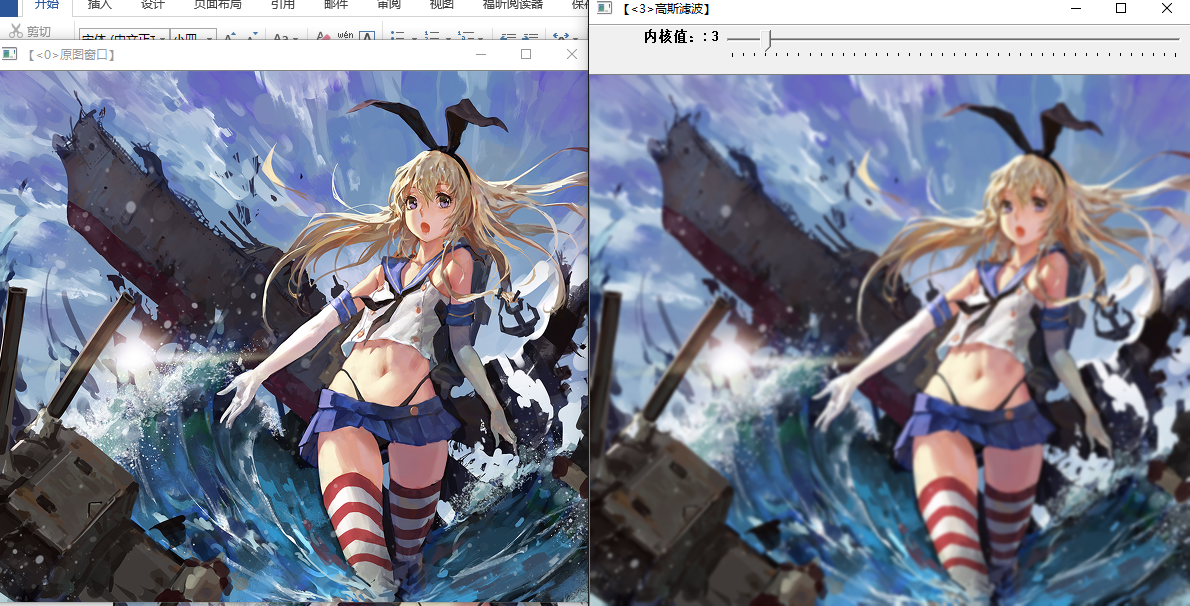
Task: Maximize the 原图窗口 window
Action: pyautogui.click(x=526, y=54)
